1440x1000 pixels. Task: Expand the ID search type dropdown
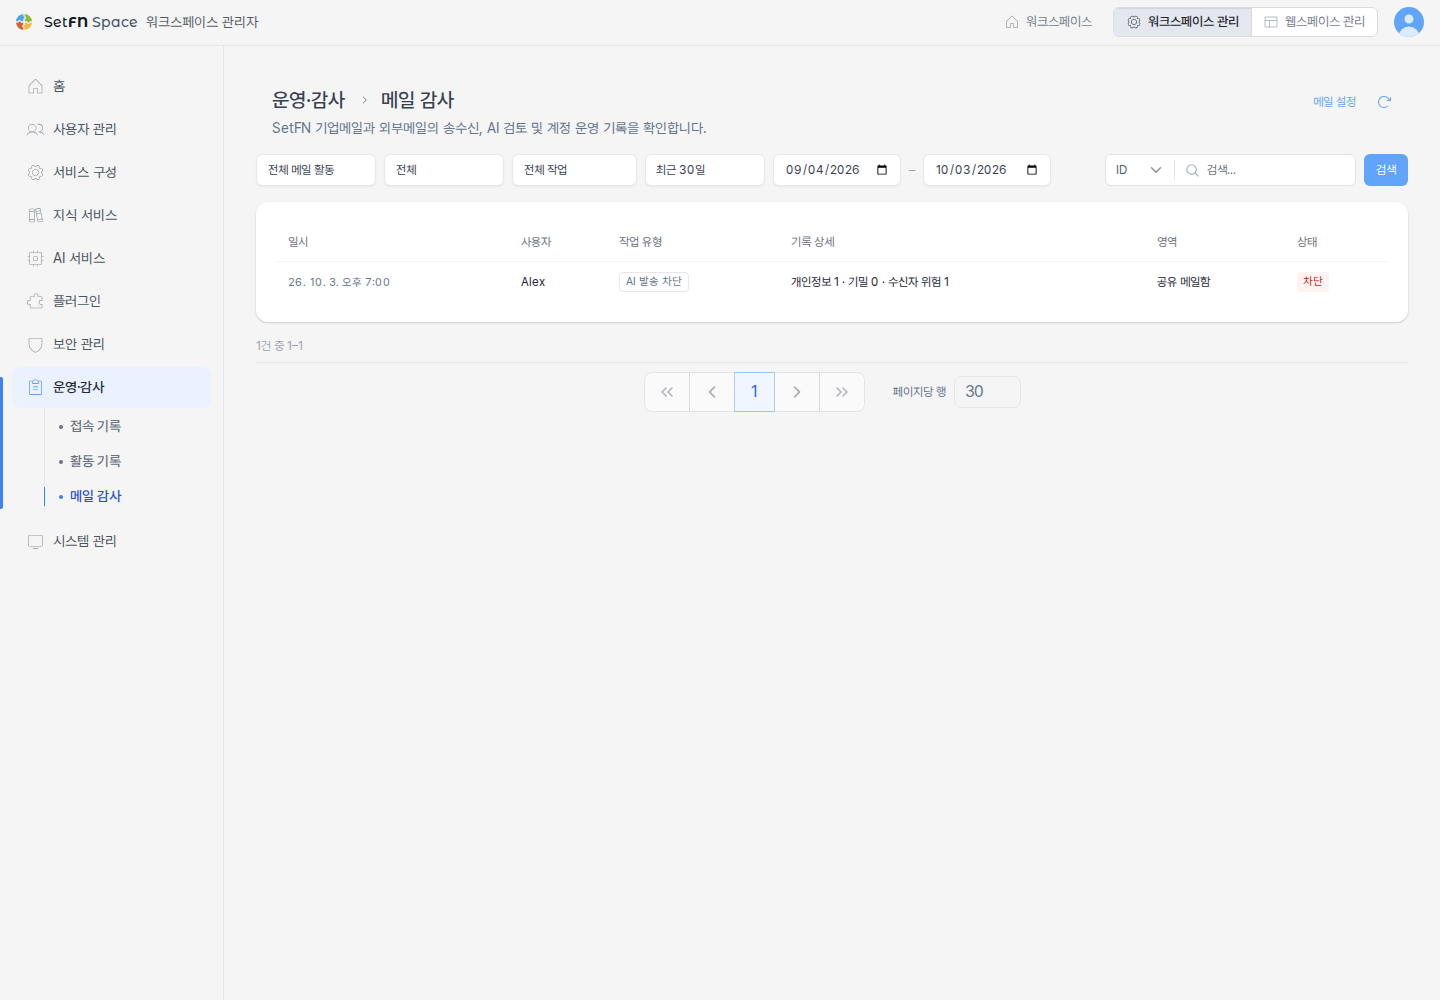pos(1139,170)
